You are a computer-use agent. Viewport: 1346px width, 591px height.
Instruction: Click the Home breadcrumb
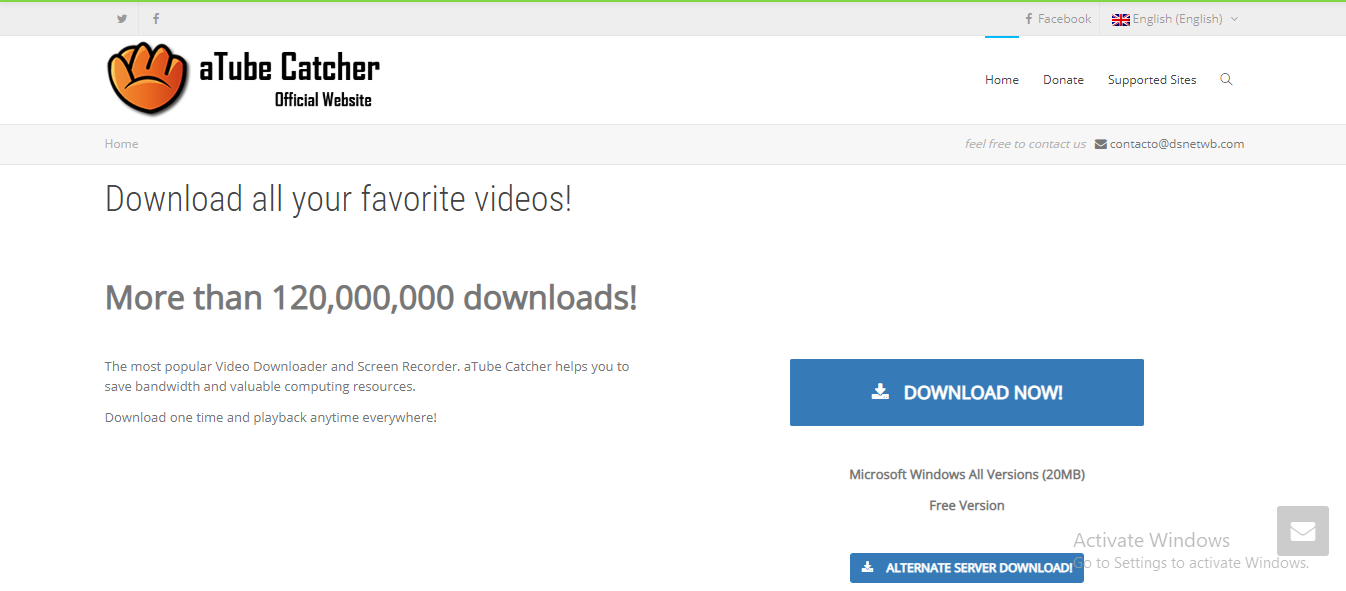[122, 144]
